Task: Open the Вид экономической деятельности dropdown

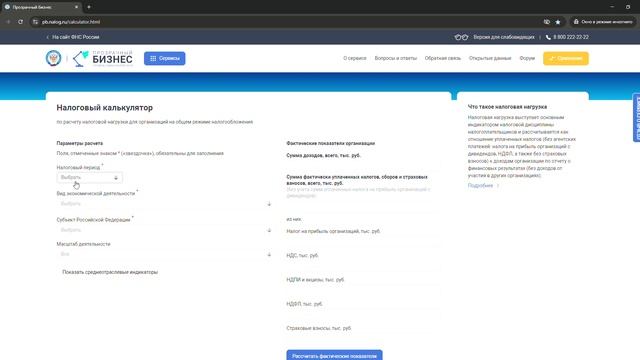Action: click(x=164, y=204)
